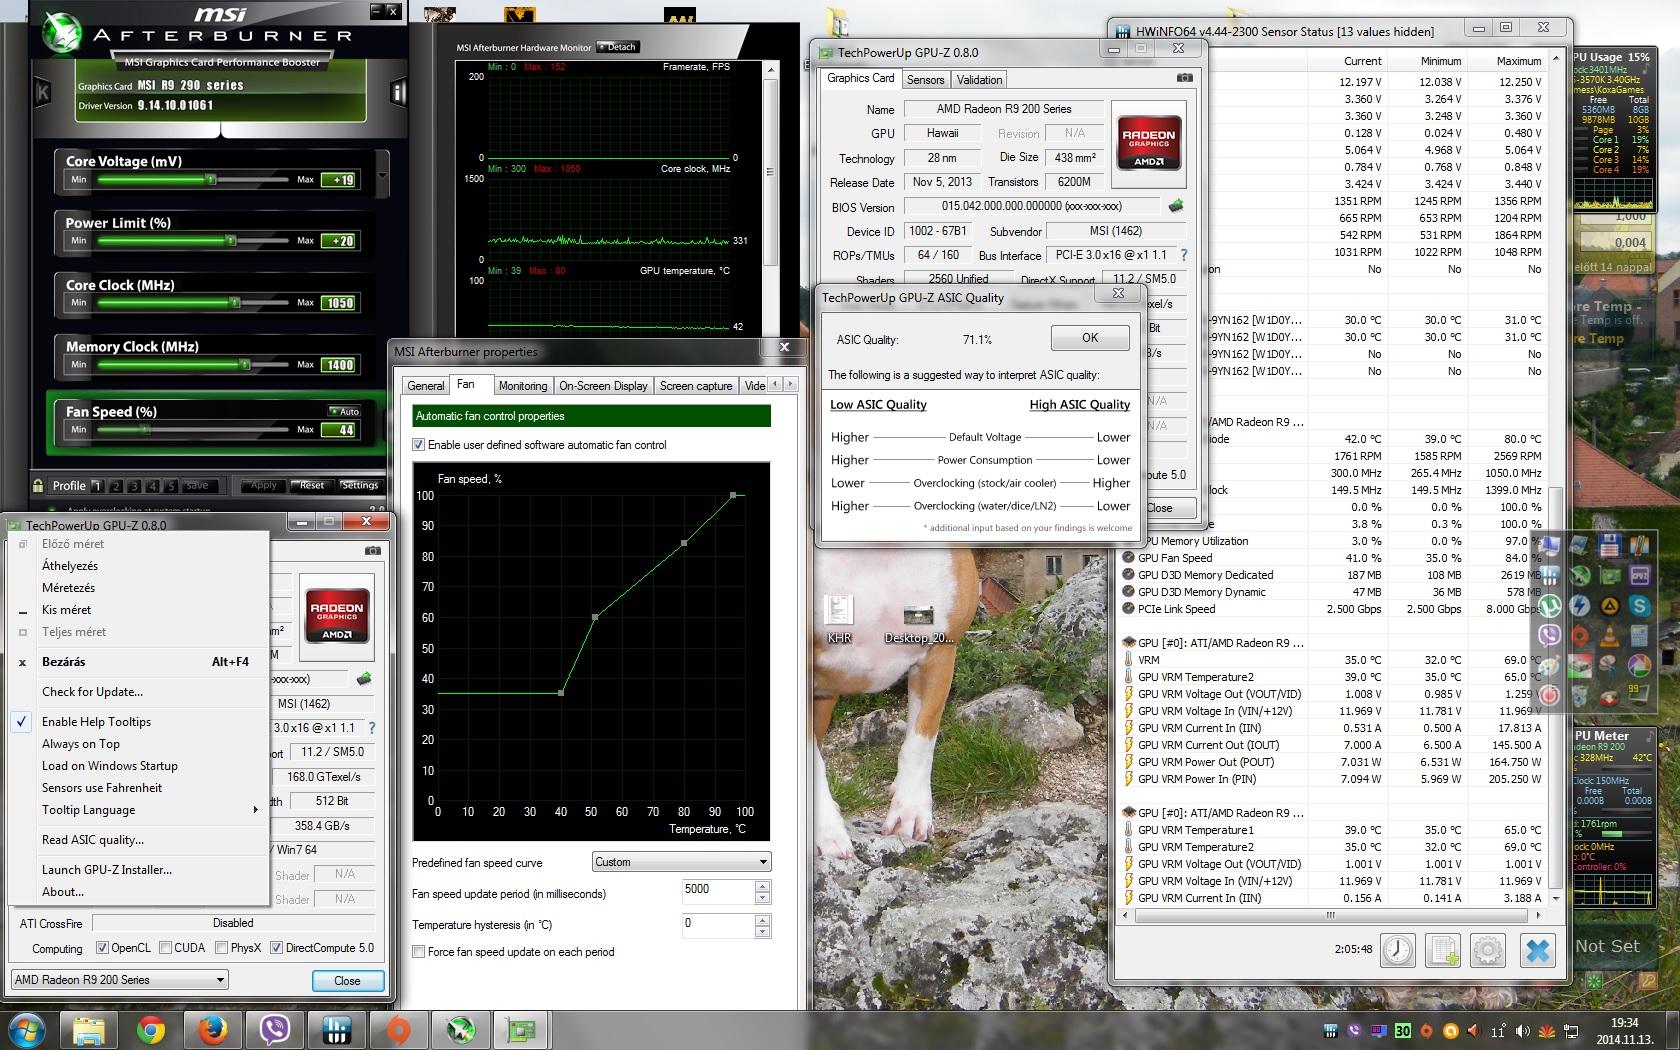Switch to the Sensors tab in GPU-Z
Viewport: 1680px width, 1050px height.
(925, 80)
